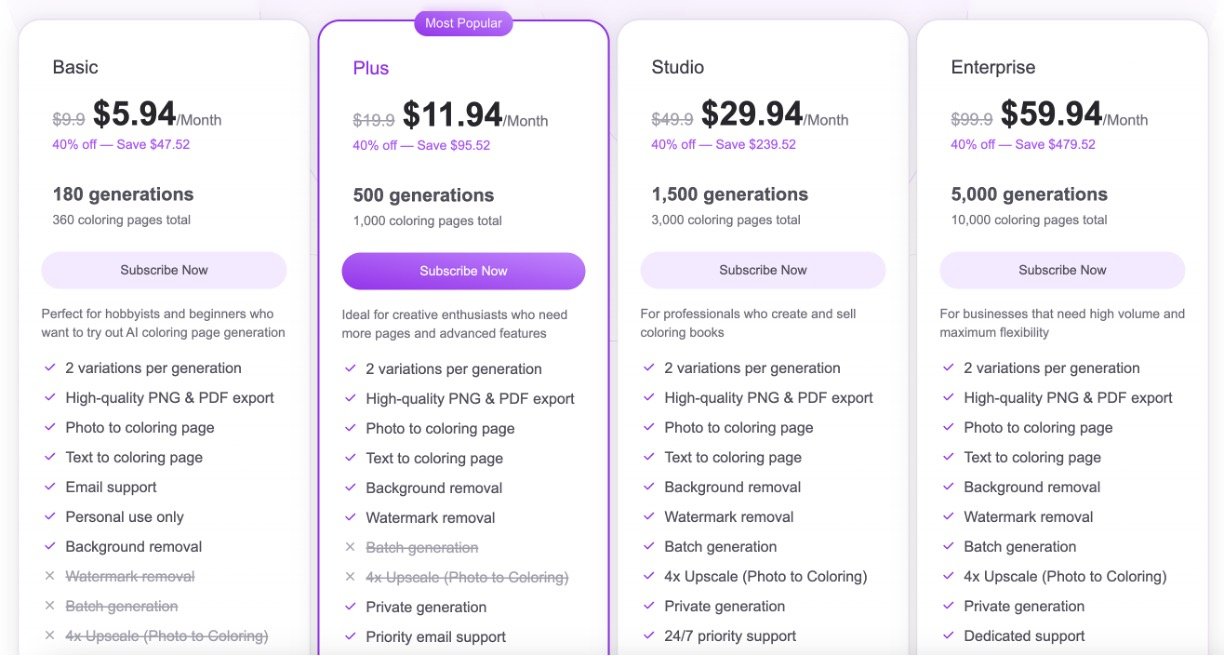Click the Studio "40% off — Save $239.52" text
Screen dimensions: 1224x656
723,144
